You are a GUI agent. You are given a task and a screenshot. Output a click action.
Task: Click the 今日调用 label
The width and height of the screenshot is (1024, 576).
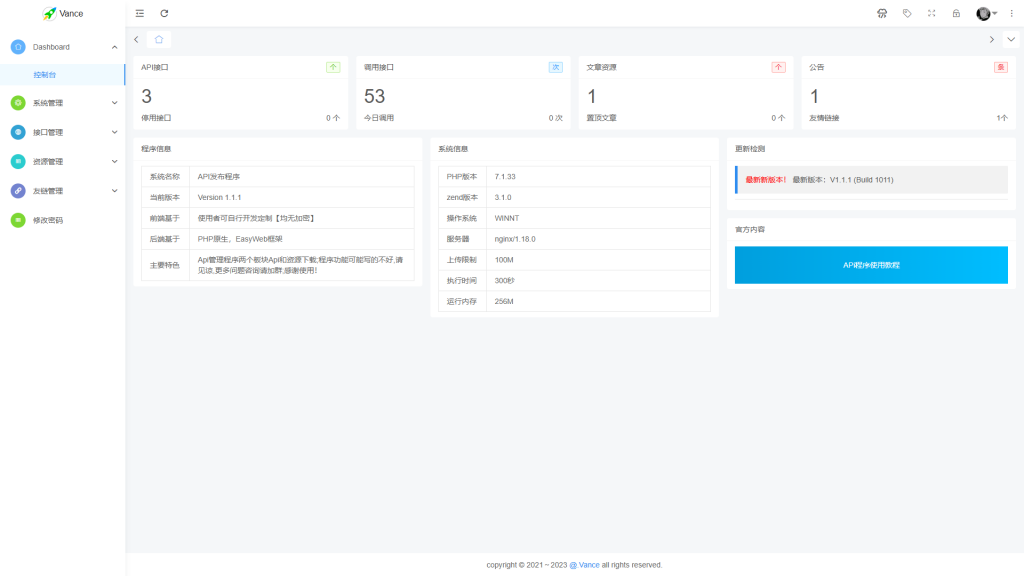[379, 118]
